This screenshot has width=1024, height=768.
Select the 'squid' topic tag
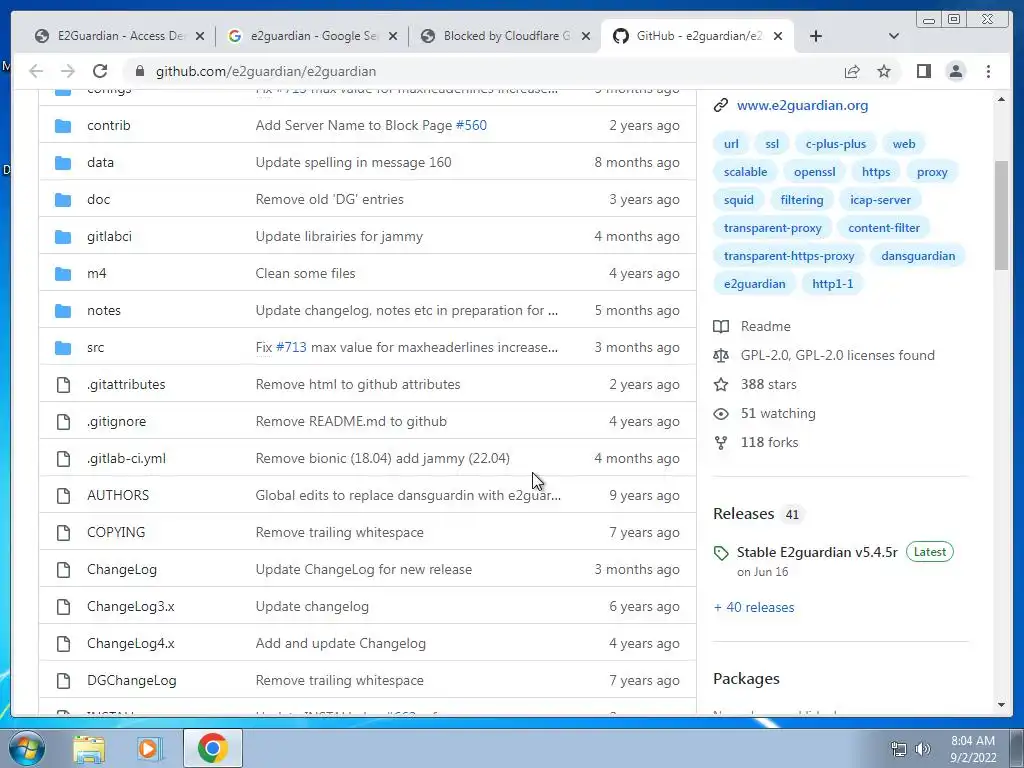tap(739, 200)
